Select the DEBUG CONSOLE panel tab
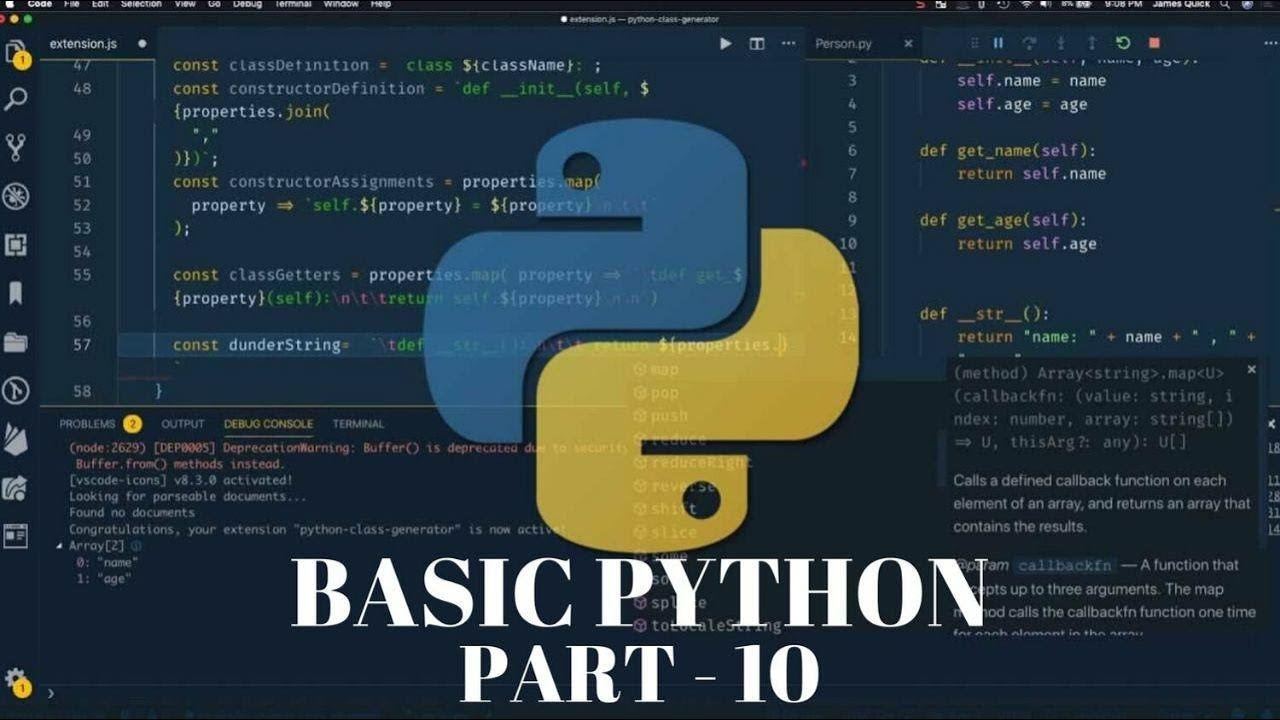This screenshot has width=1280, height=720. click(x=268, y=424)
